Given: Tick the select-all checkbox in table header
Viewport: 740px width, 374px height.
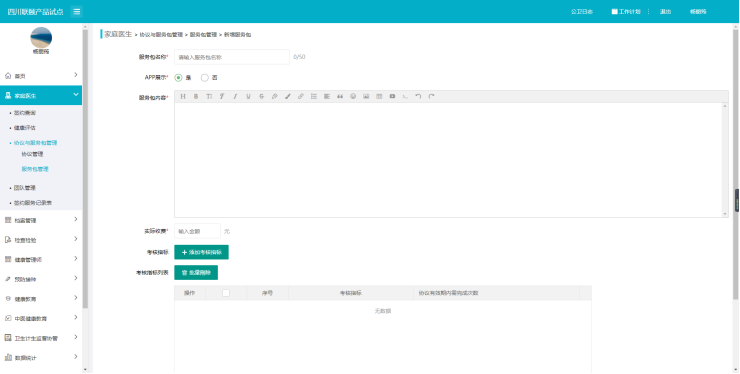Looking at the screenshot, I should (226, 293).
